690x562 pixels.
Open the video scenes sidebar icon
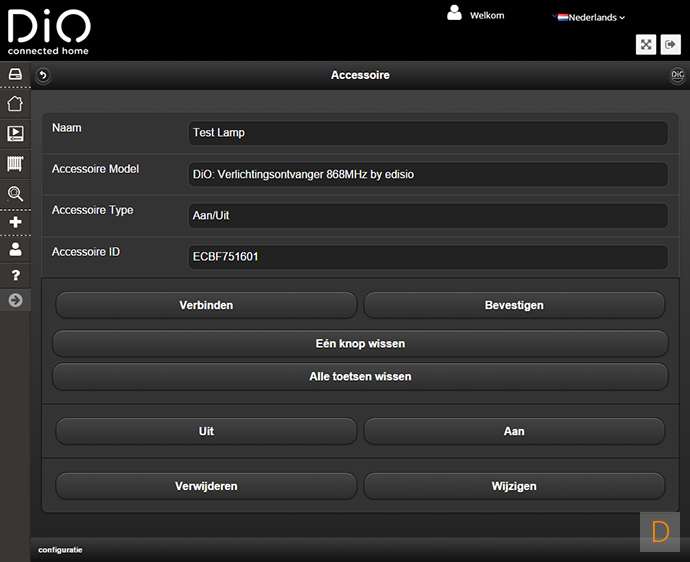click(x=15, y=133)
